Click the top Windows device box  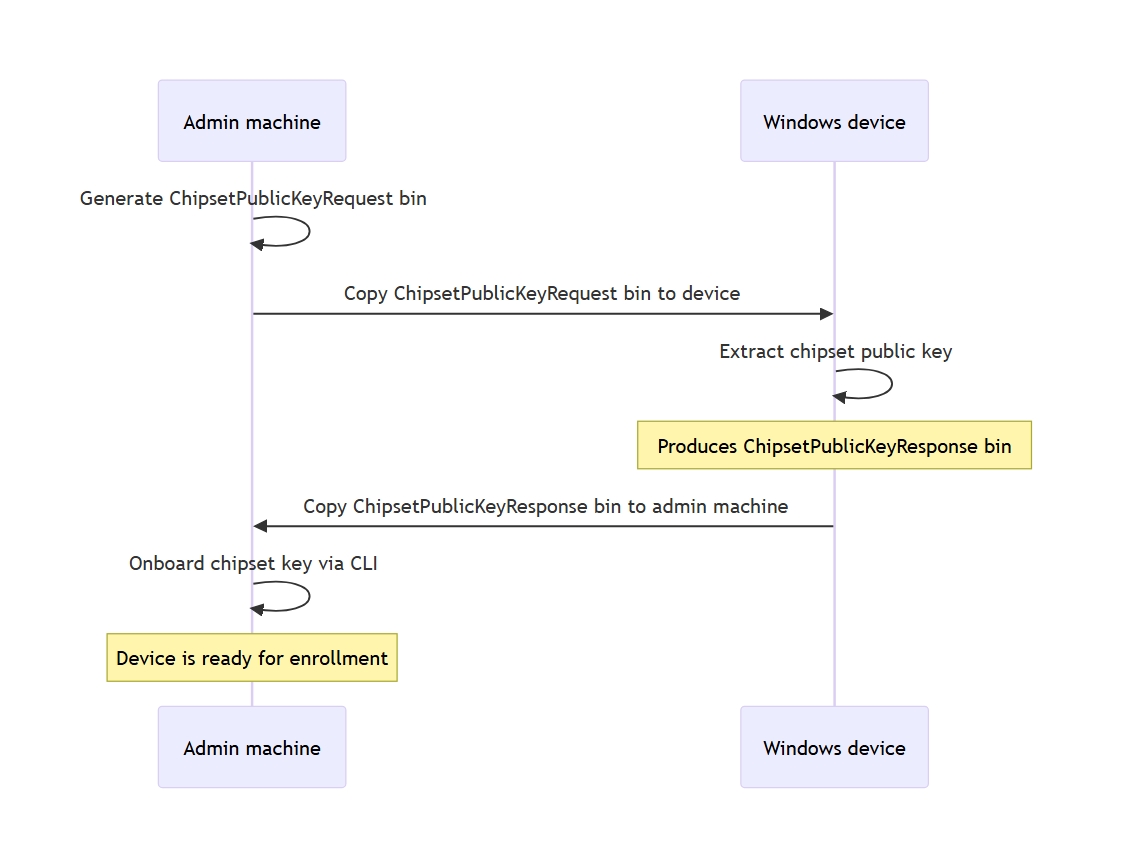tap(834, 121)
